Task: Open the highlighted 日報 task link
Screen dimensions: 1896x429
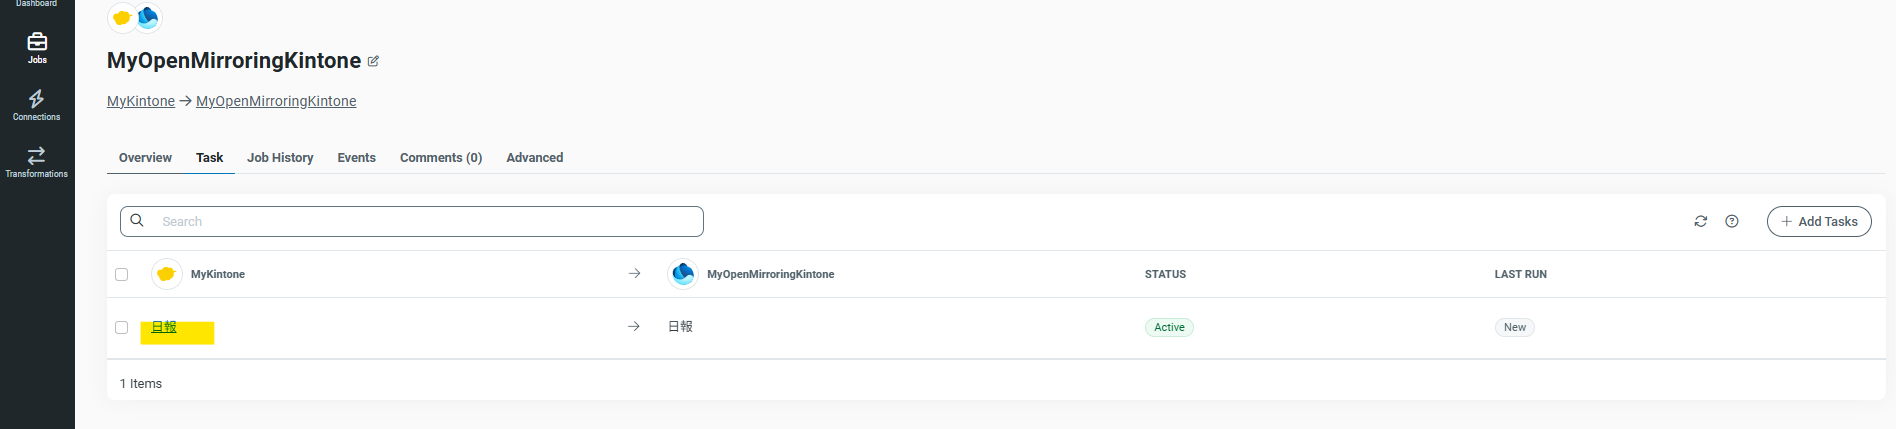Action: coord(164,327)
